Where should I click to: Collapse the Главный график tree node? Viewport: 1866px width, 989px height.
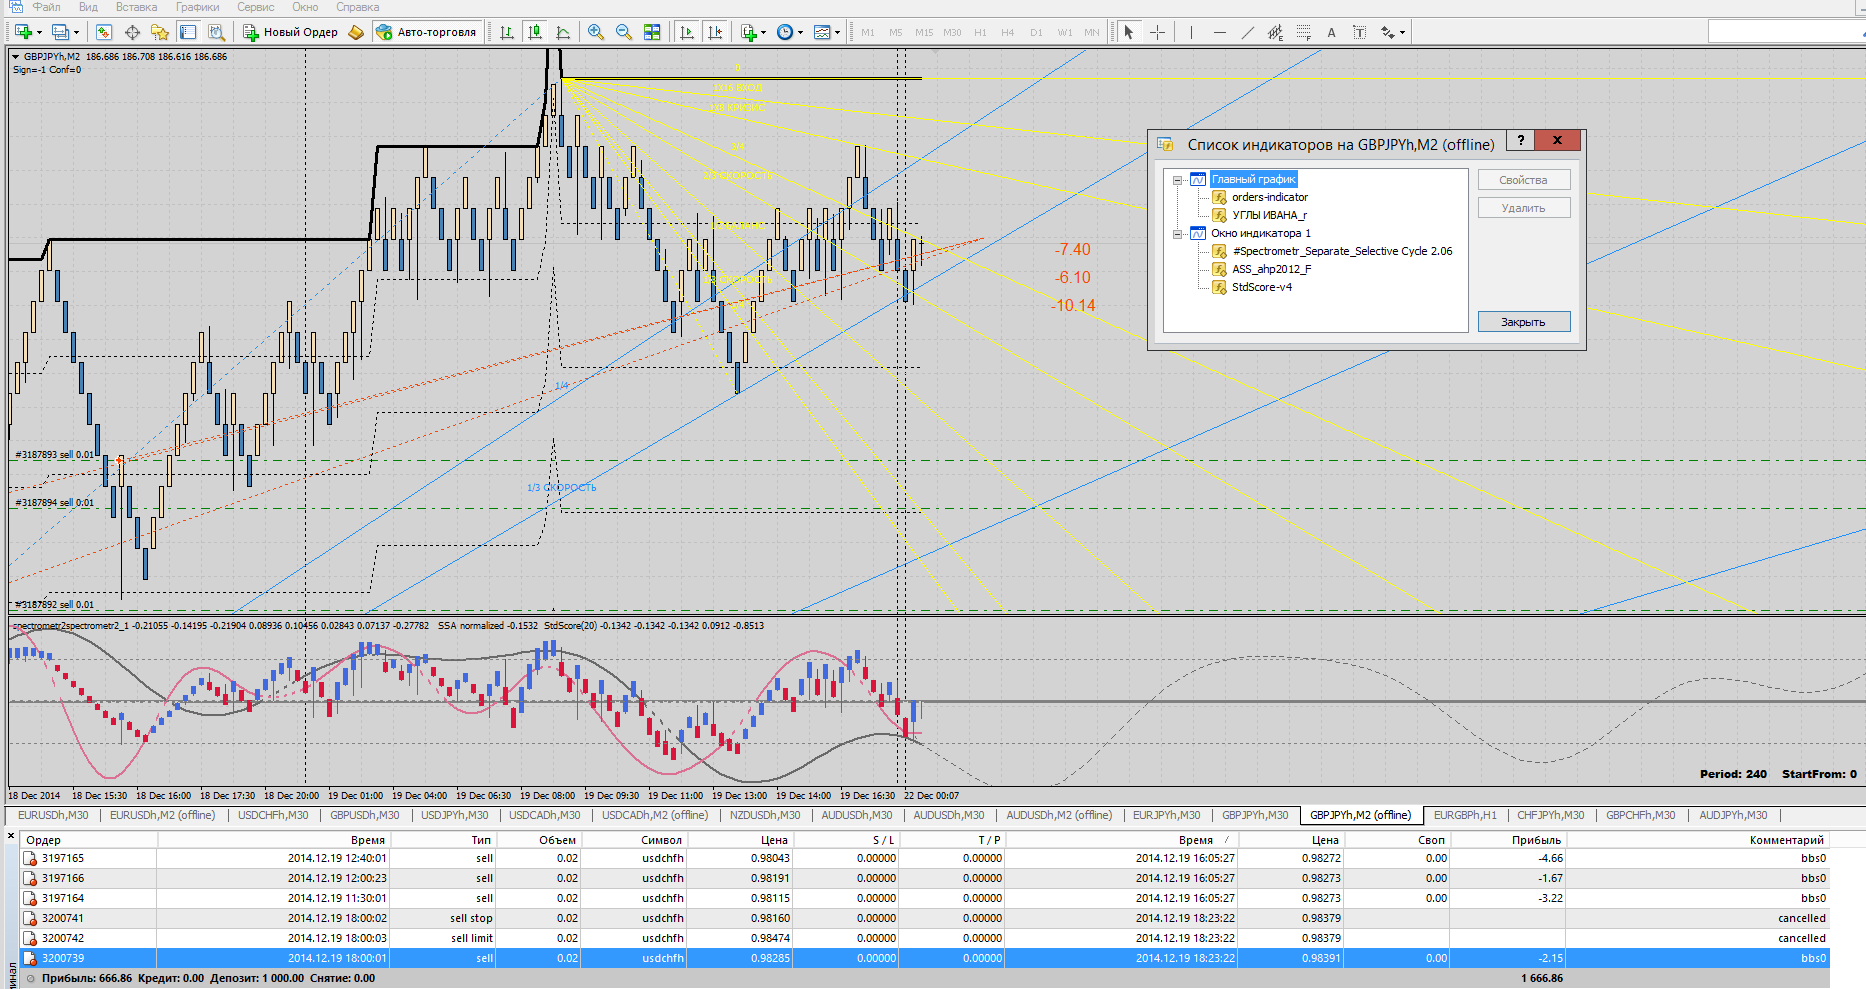(x=1178, y=180)
